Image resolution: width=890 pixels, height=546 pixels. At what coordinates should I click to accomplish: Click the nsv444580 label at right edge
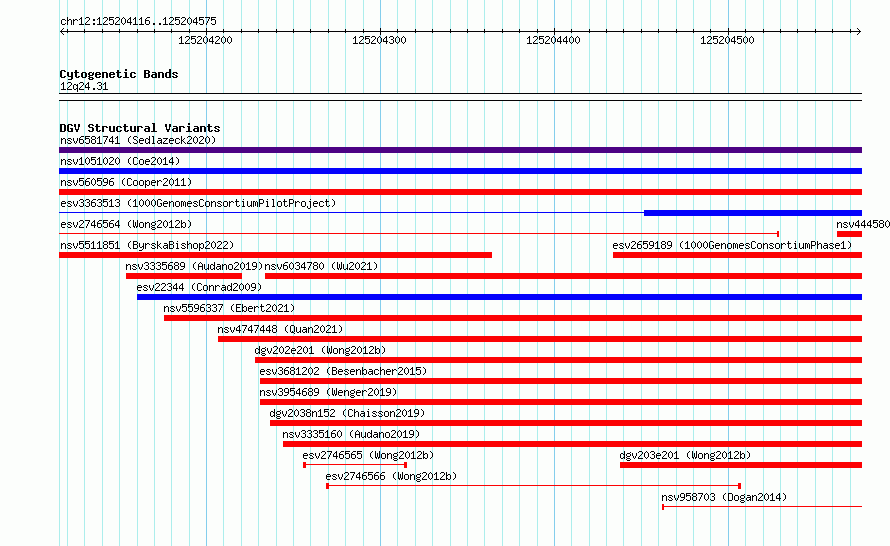tap(863, 224)
